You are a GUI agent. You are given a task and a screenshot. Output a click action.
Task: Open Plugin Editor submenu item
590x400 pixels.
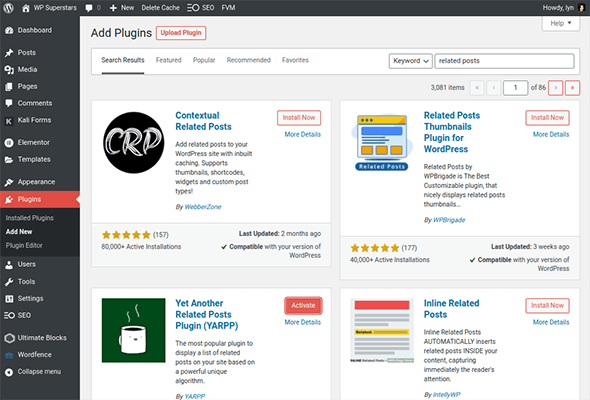click(x=24, y=246)
